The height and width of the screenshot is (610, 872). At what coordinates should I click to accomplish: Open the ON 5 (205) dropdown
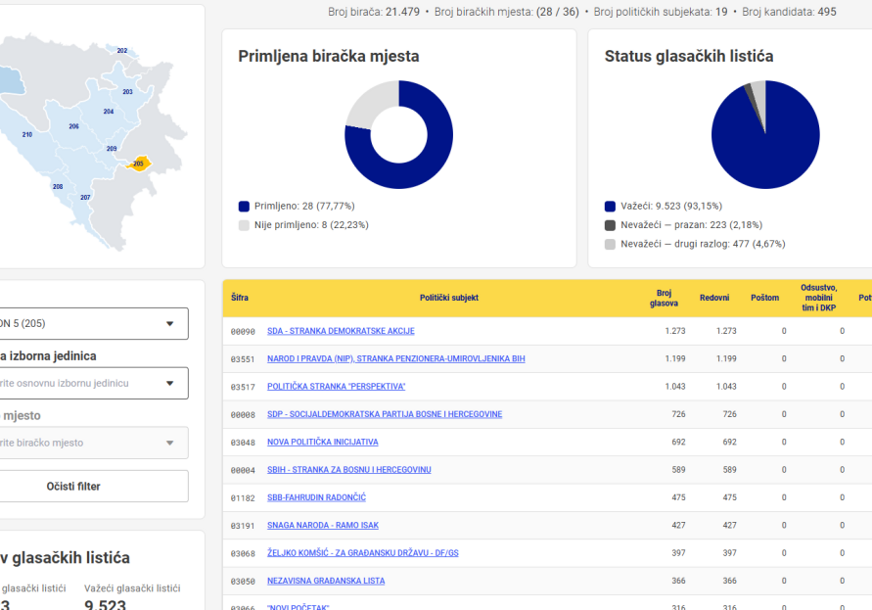(x=93, y=324)
